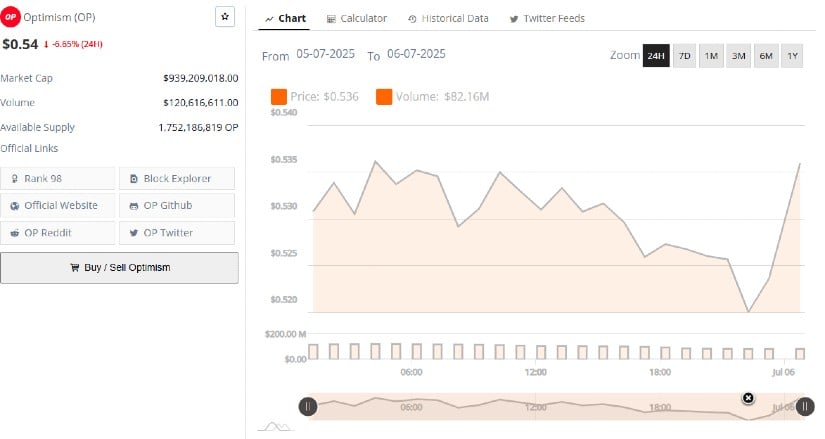The height and width of the screenshot is (439, 825).
Task: Open the Twitter Feeds tab
Action: 547,18
